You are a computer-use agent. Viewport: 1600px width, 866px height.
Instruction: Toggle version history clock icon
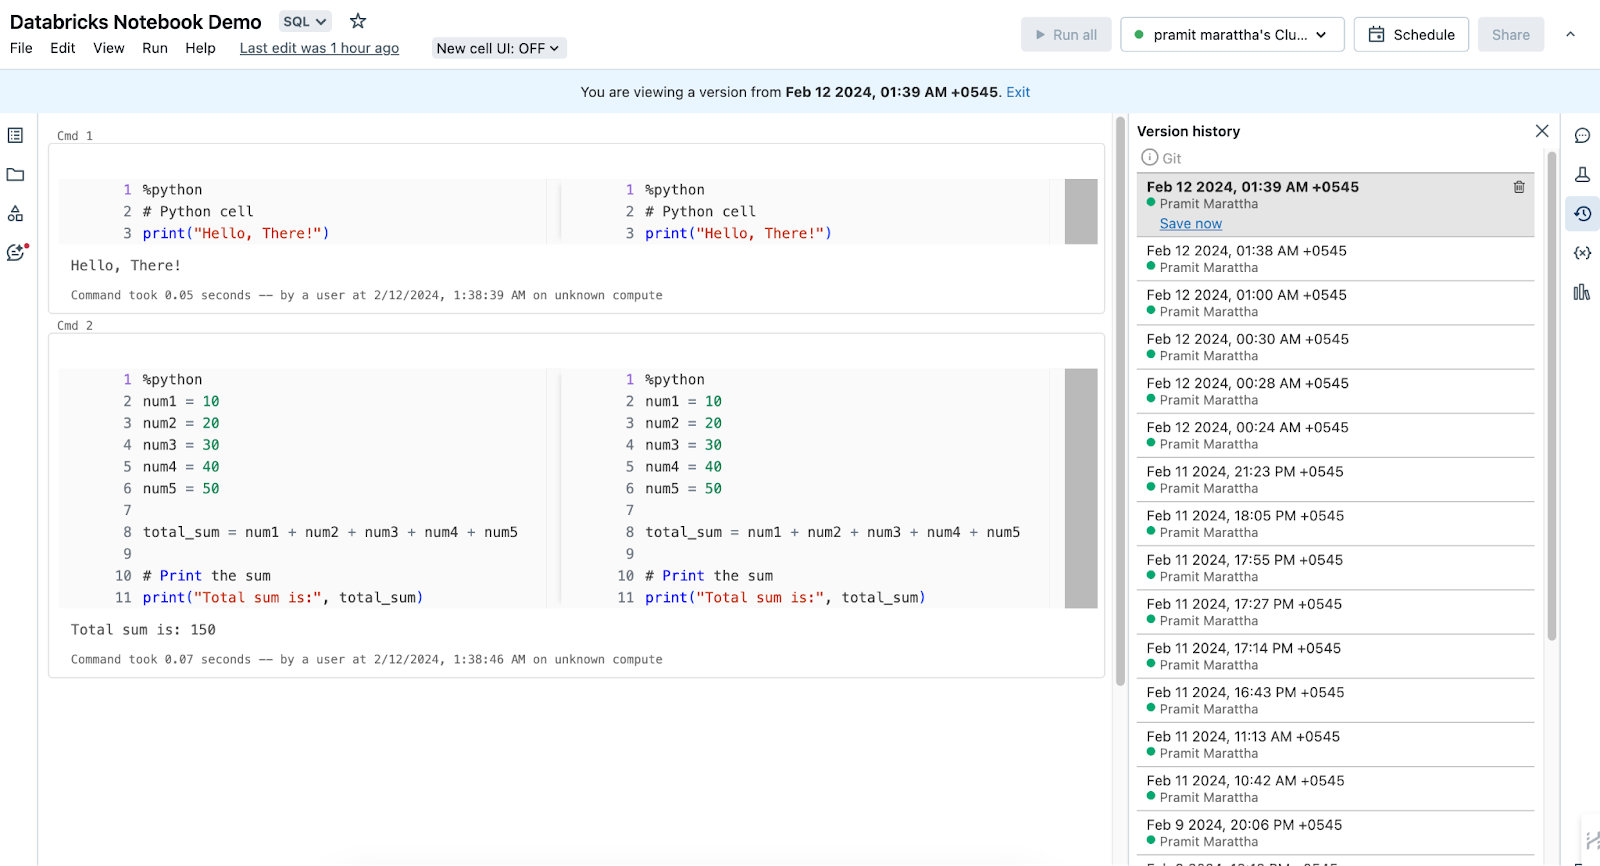(x=1582, y=213)
